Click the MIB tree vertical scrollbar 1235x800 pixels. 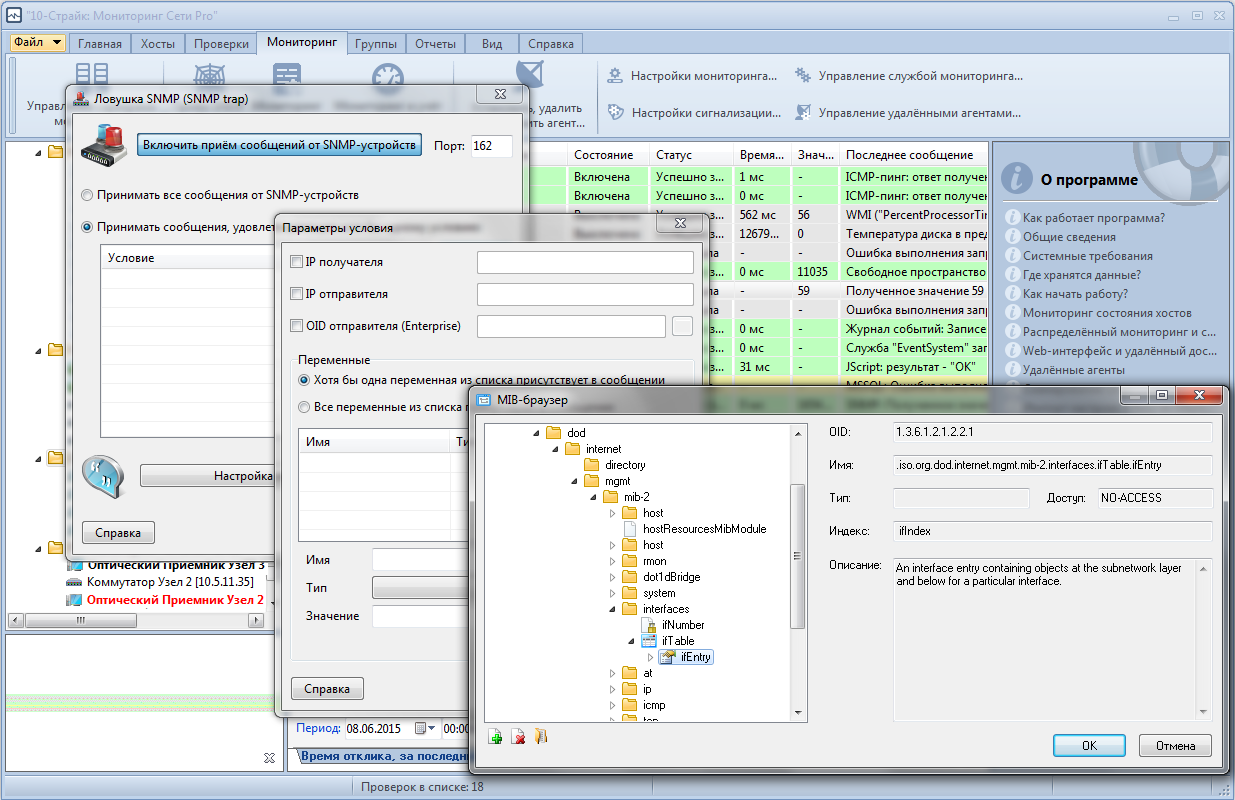(797, 571)
